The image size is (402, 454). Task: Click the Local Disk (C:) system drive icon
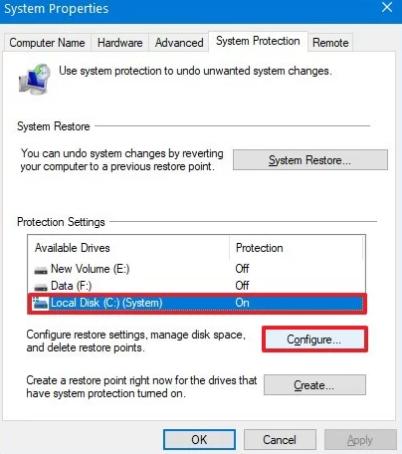[x=41, y=303]
